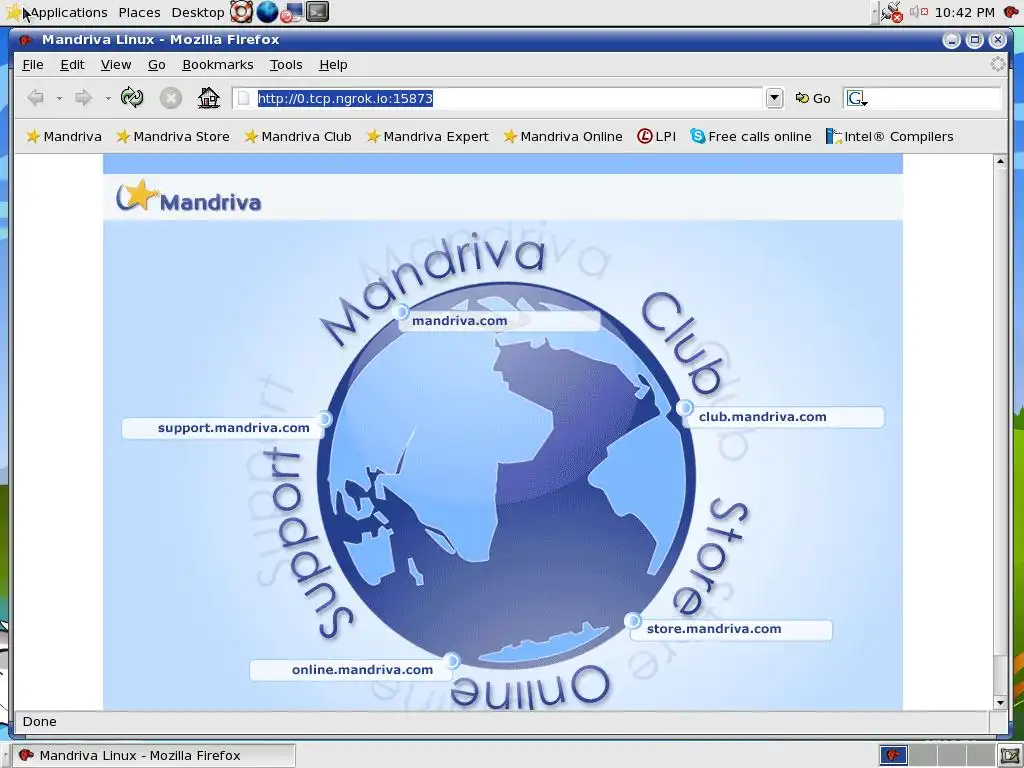Open the Back button history dropdown arrow
This screenshot has height=768, width=1024.
pyautogui.click(x=59, y=99)
